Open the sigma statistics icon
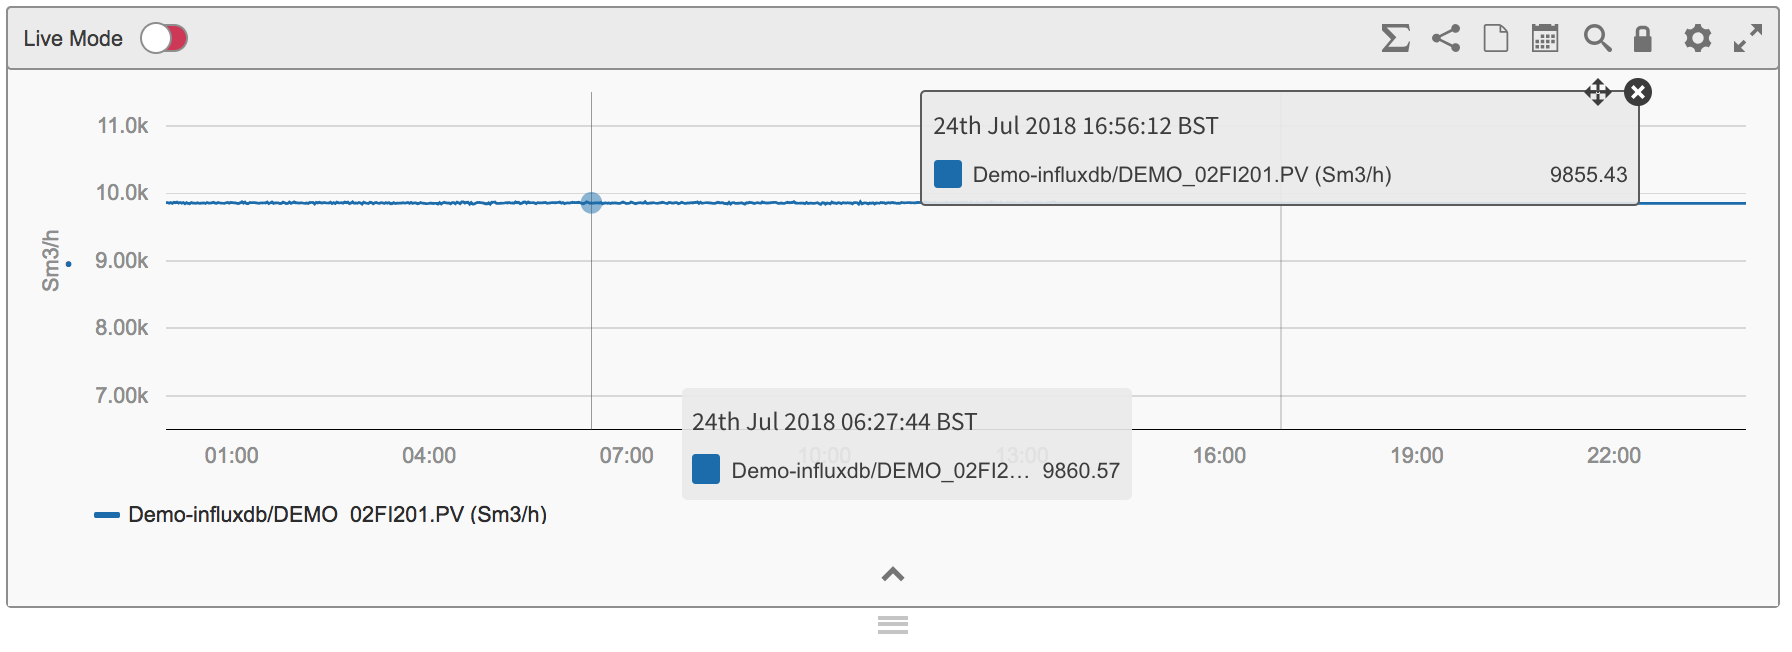Viewport: 1792px width, 652px height. 1395,39
